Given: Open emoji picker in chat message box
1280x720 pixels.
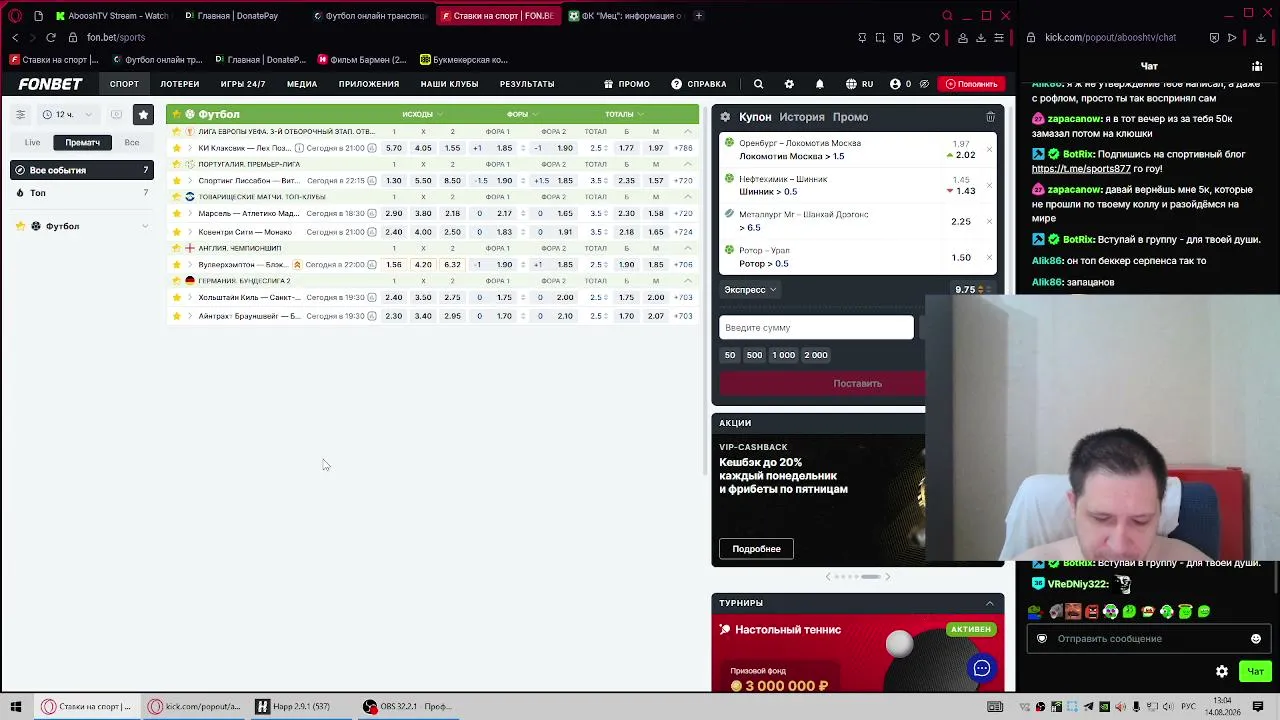Looking at the screenshot, I should point(1256,639).
